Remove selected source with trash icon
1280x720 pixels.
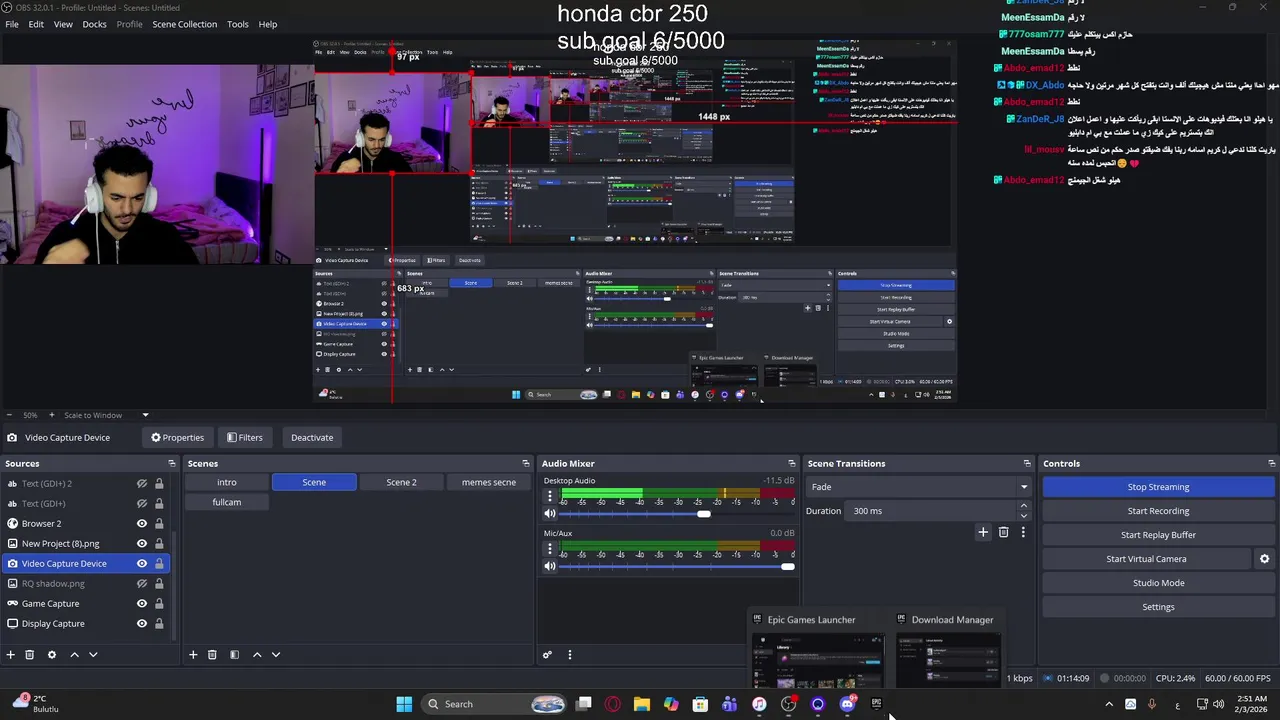[30, 655]
